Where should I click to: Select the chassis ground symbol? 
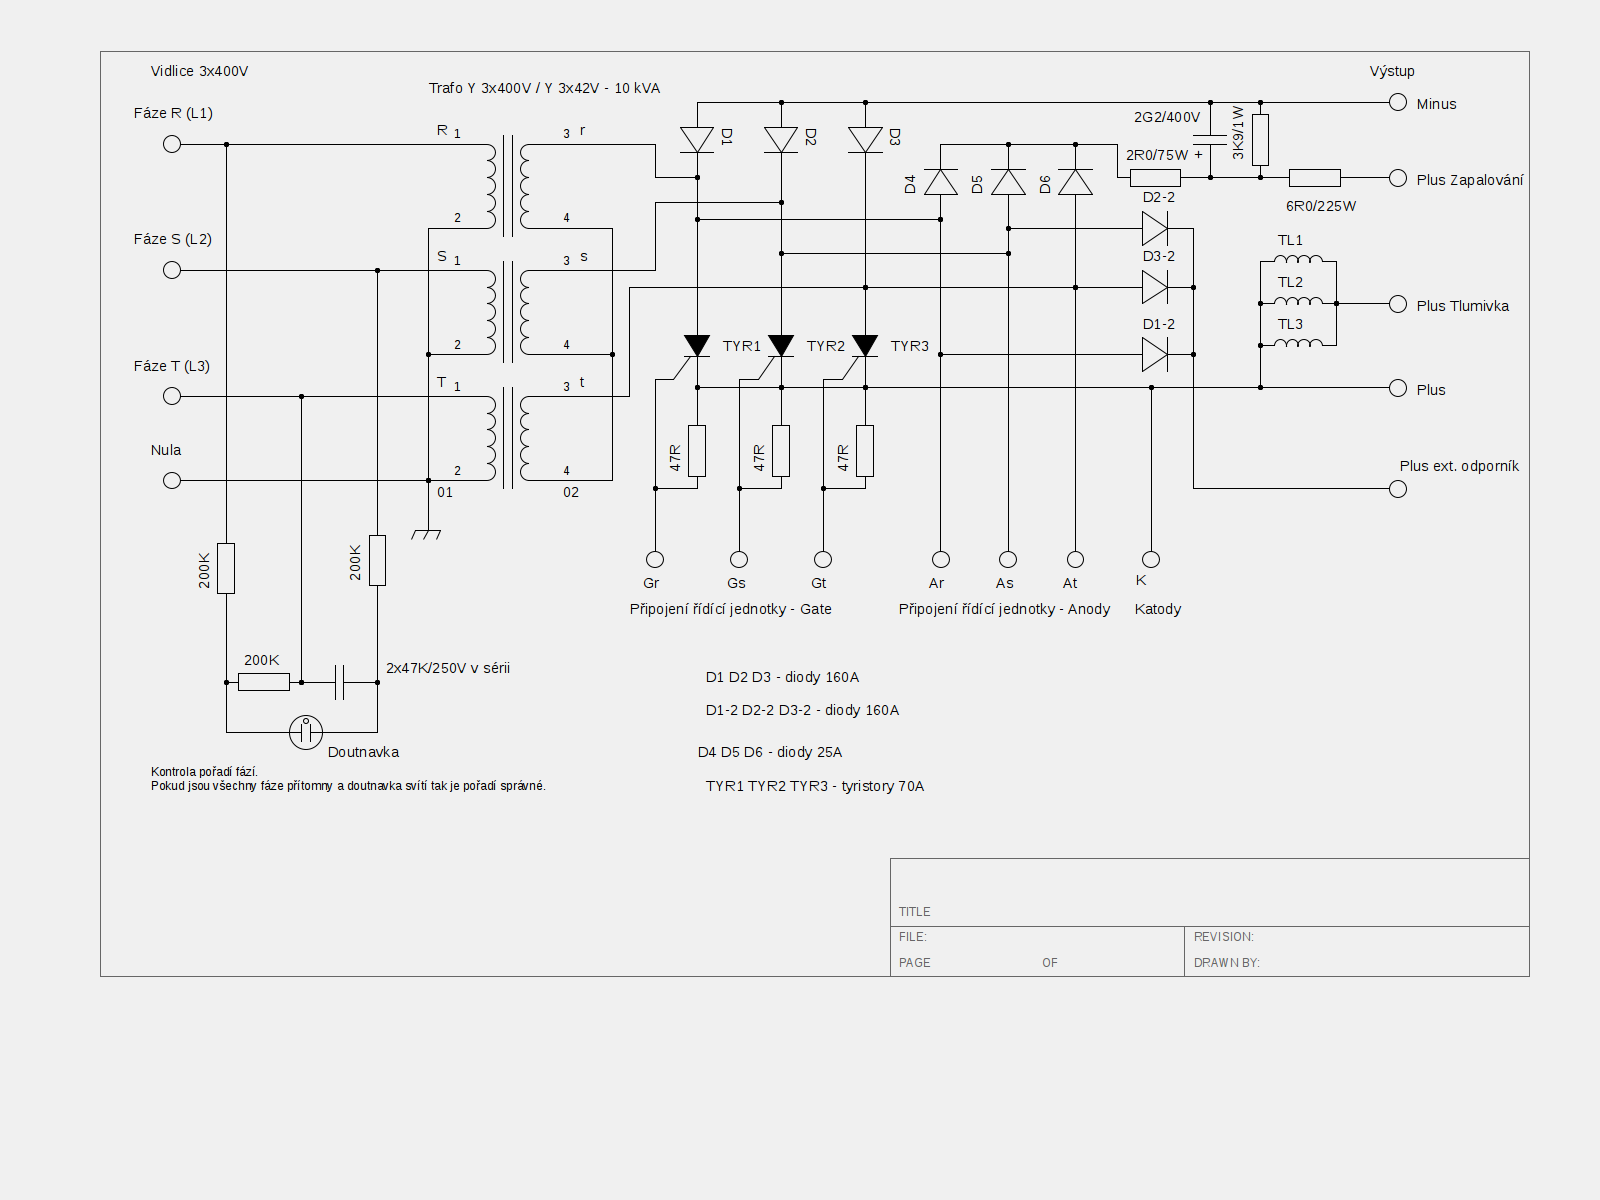tap(427, 534)
